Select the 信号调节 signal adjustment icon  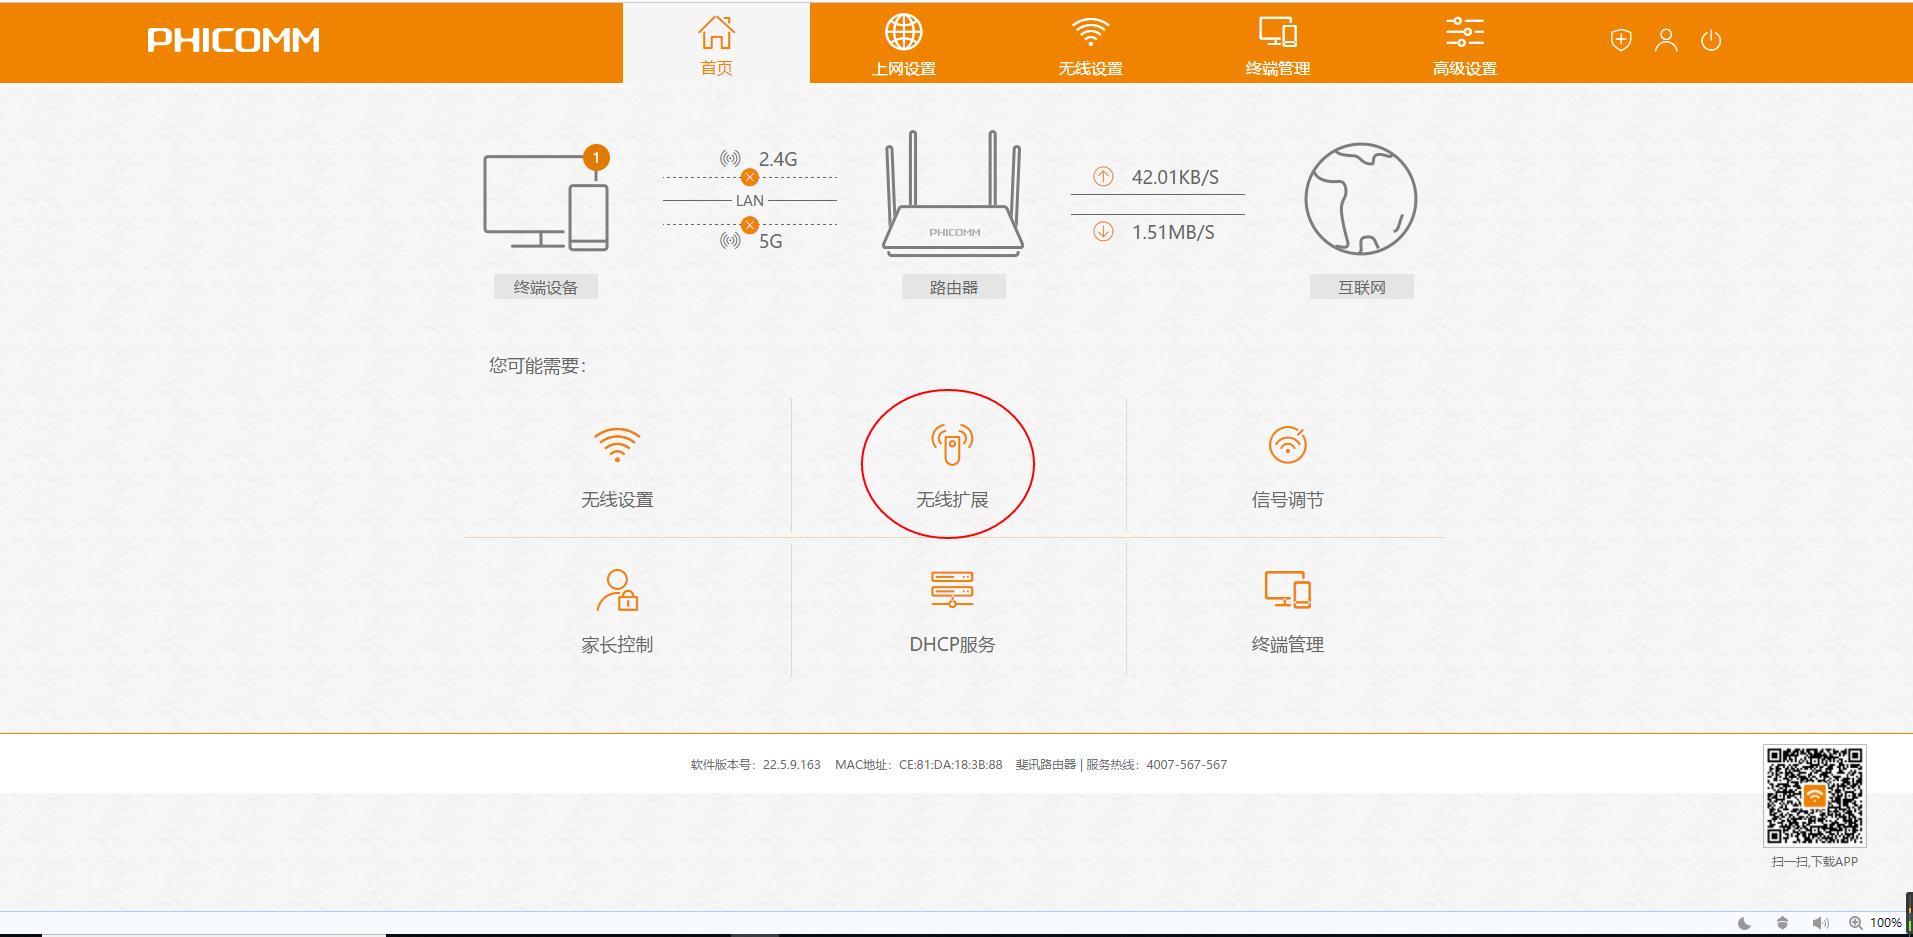1288,463
